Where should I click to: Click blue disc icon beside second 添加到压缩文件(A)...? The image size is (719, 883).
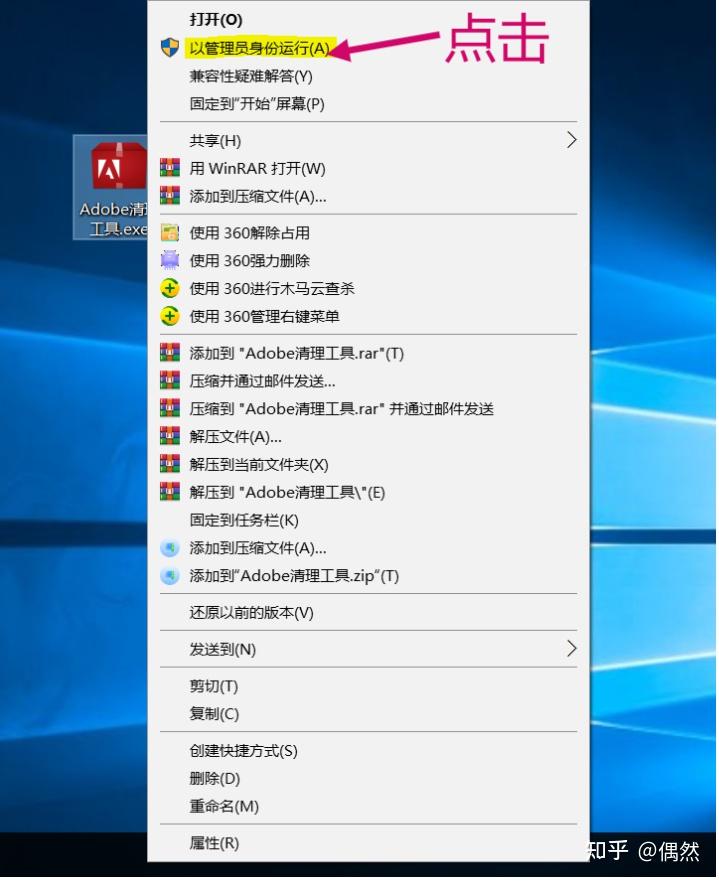pyautogui.click(x=169, y=547)
